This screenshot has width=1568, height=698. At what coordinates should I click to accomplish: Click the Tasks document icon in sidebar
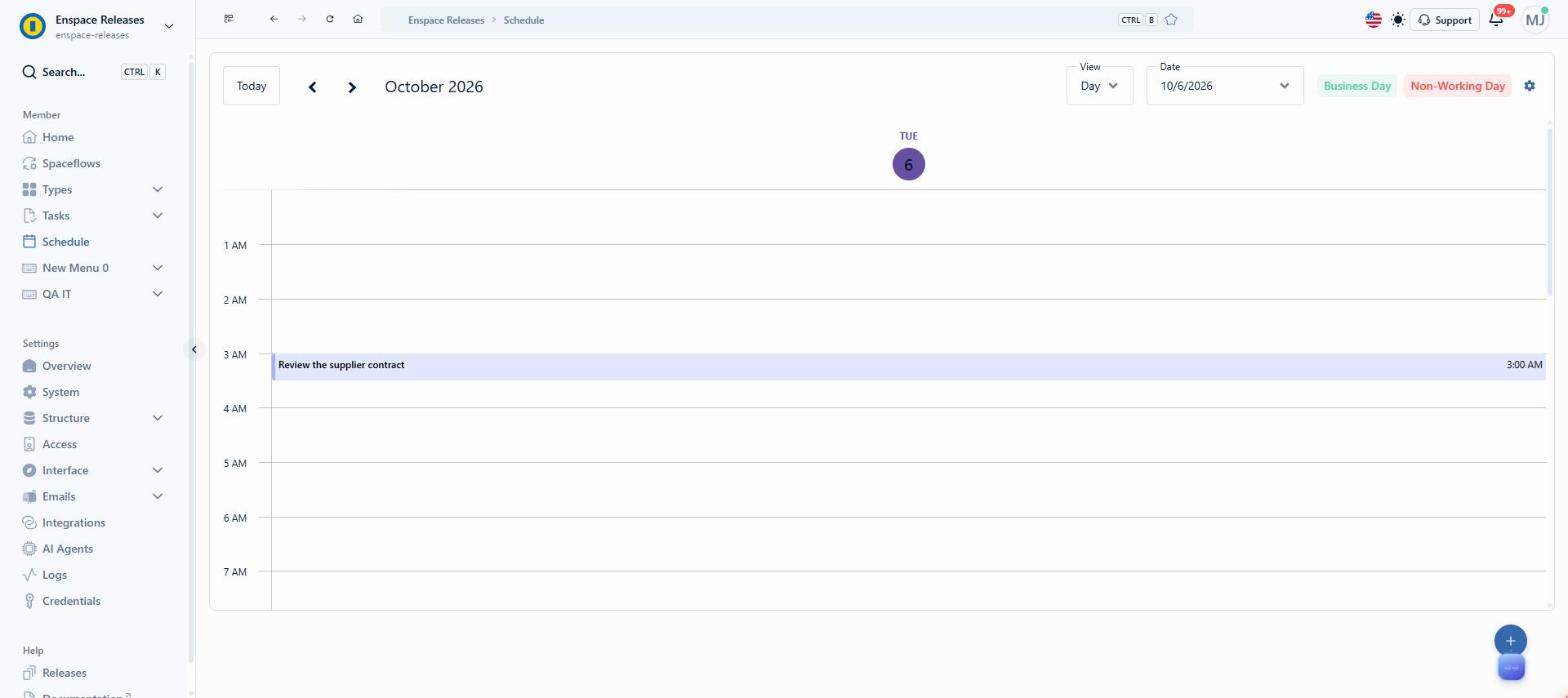tap(29, 215)
